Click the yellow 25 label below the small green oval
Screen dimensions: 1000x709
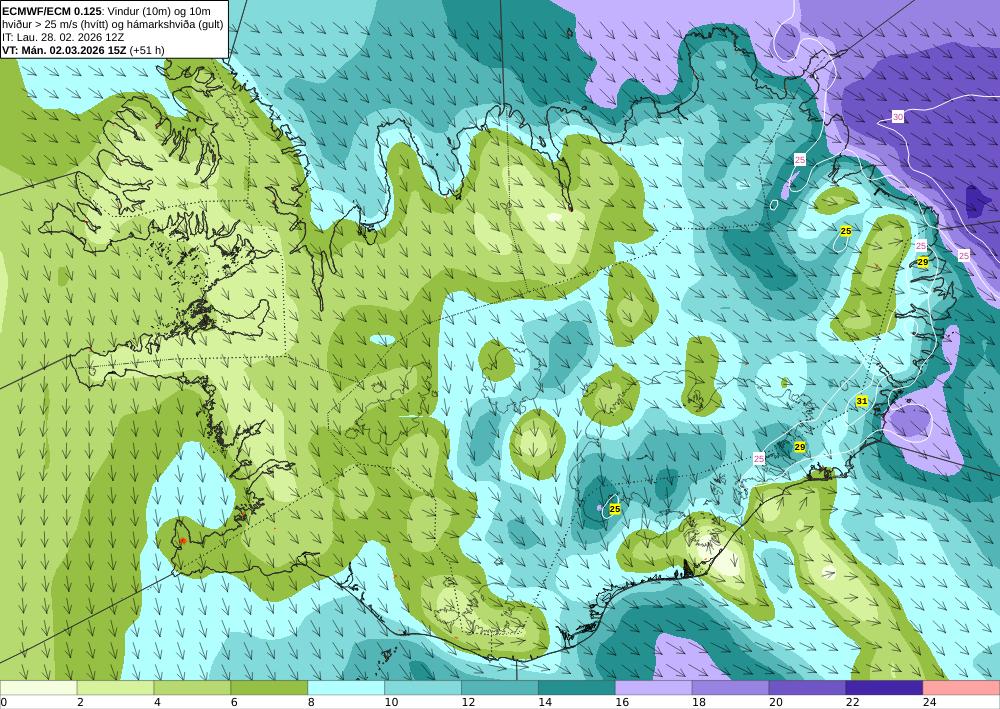(x=846, y=231)
